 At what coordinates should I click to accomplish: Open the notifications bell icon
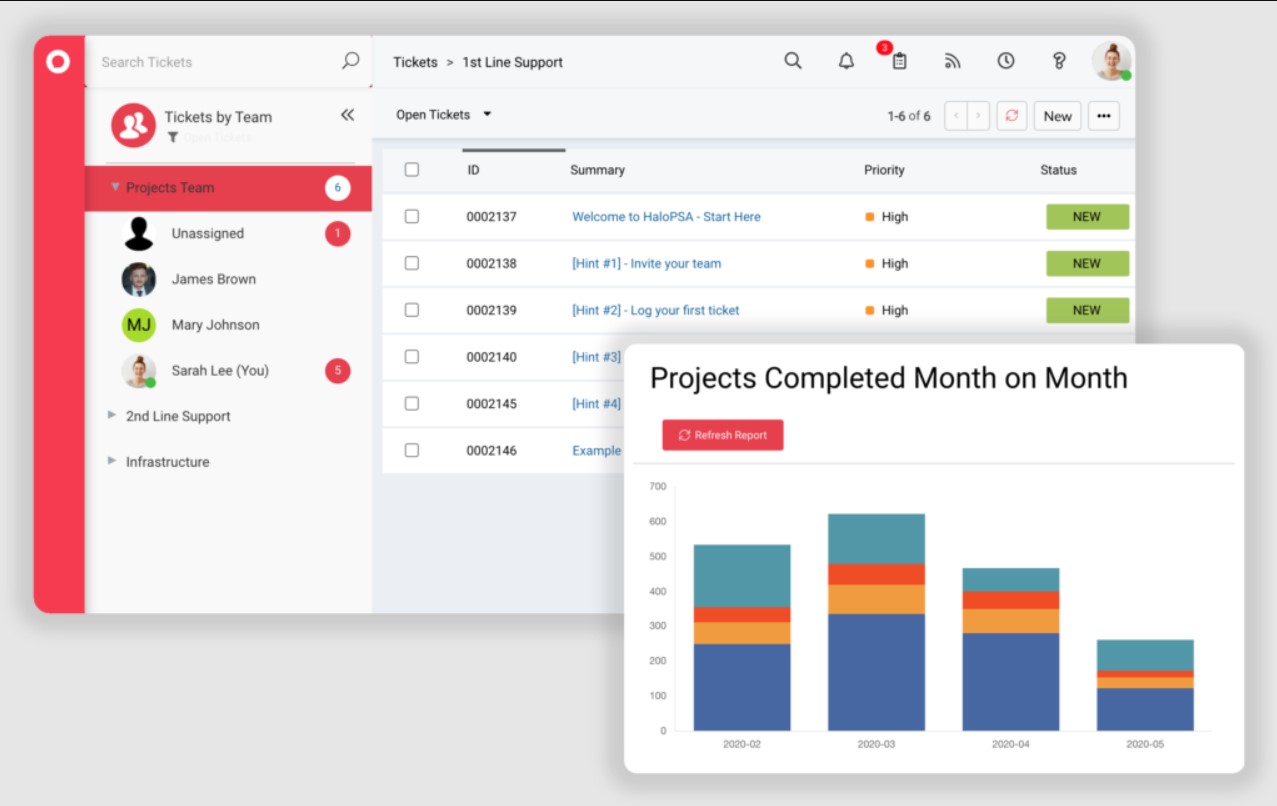click(846, 61)
